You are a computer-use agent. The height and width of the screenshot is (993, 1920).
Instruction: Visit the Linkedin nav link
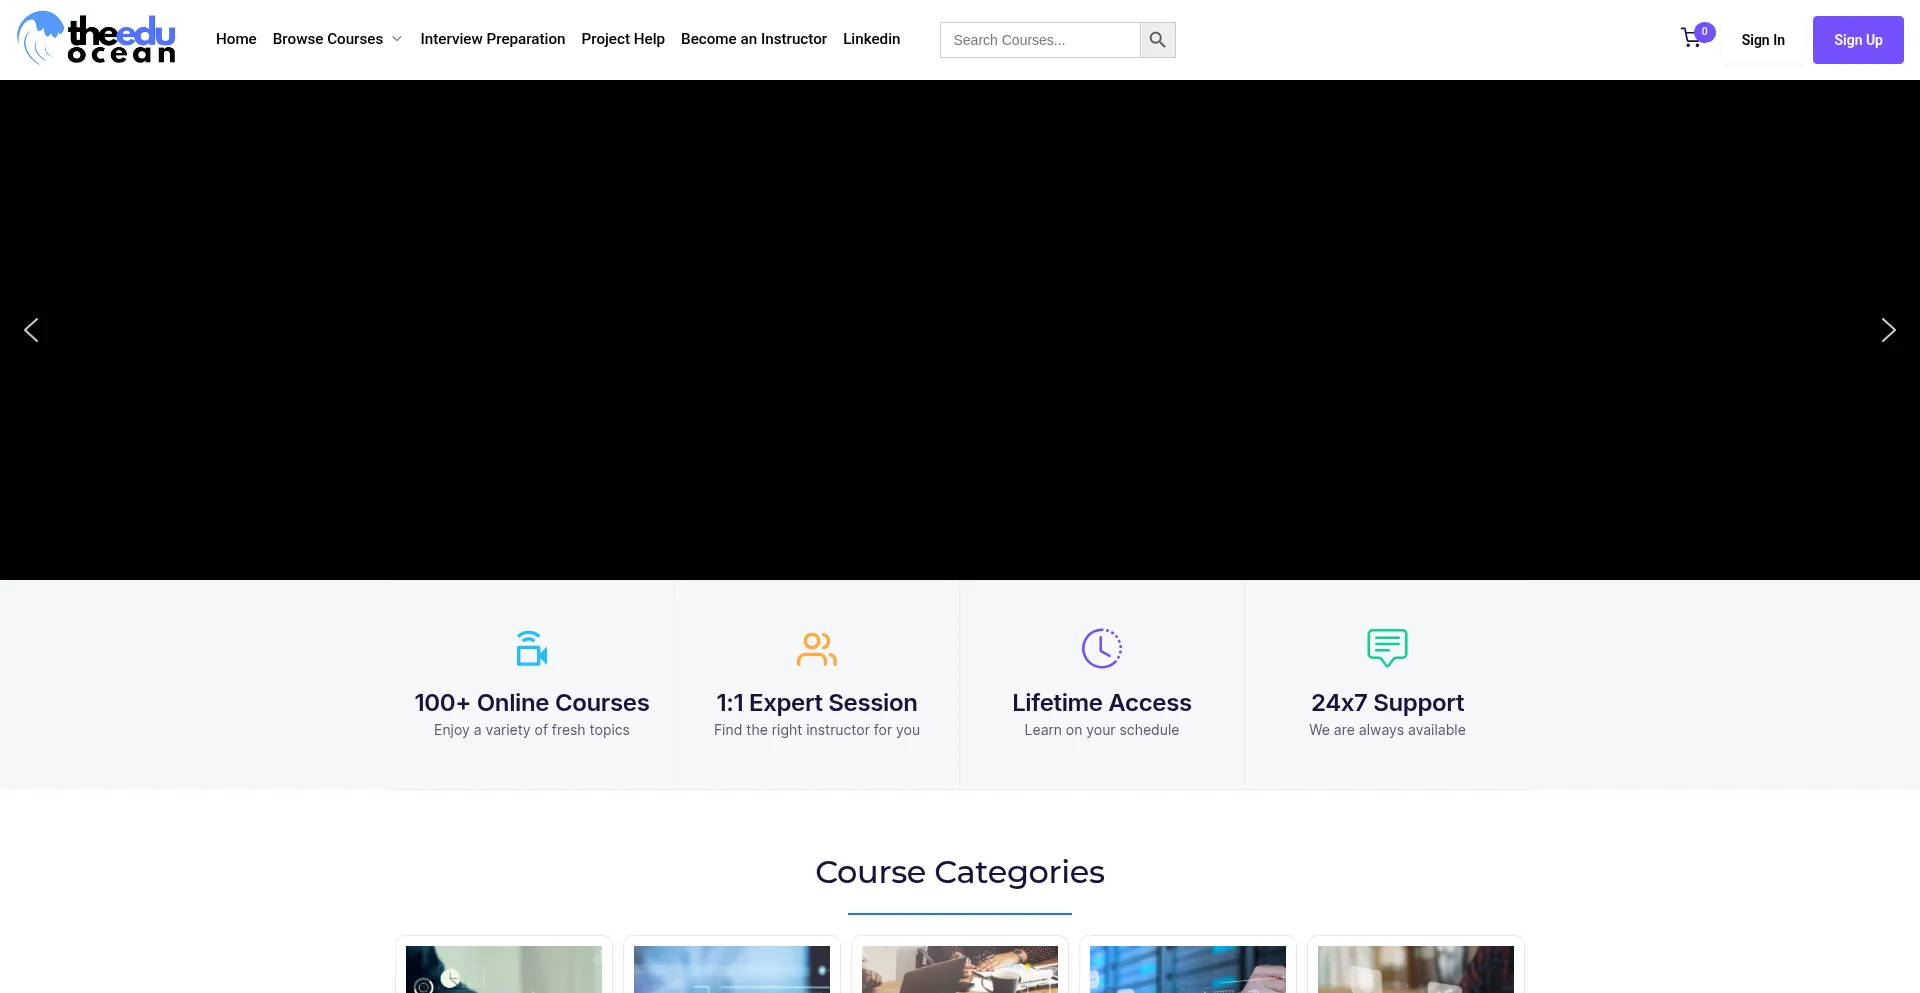[871, 39]
